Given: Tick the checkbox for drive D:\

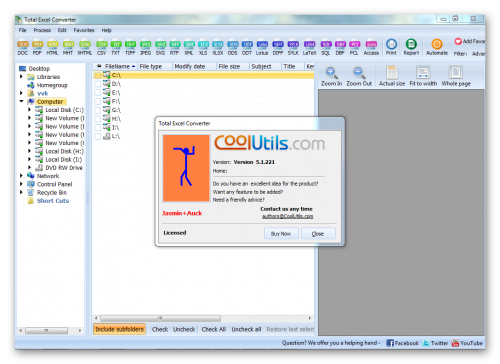Looking at the screenshot, I should coord(98,84).
